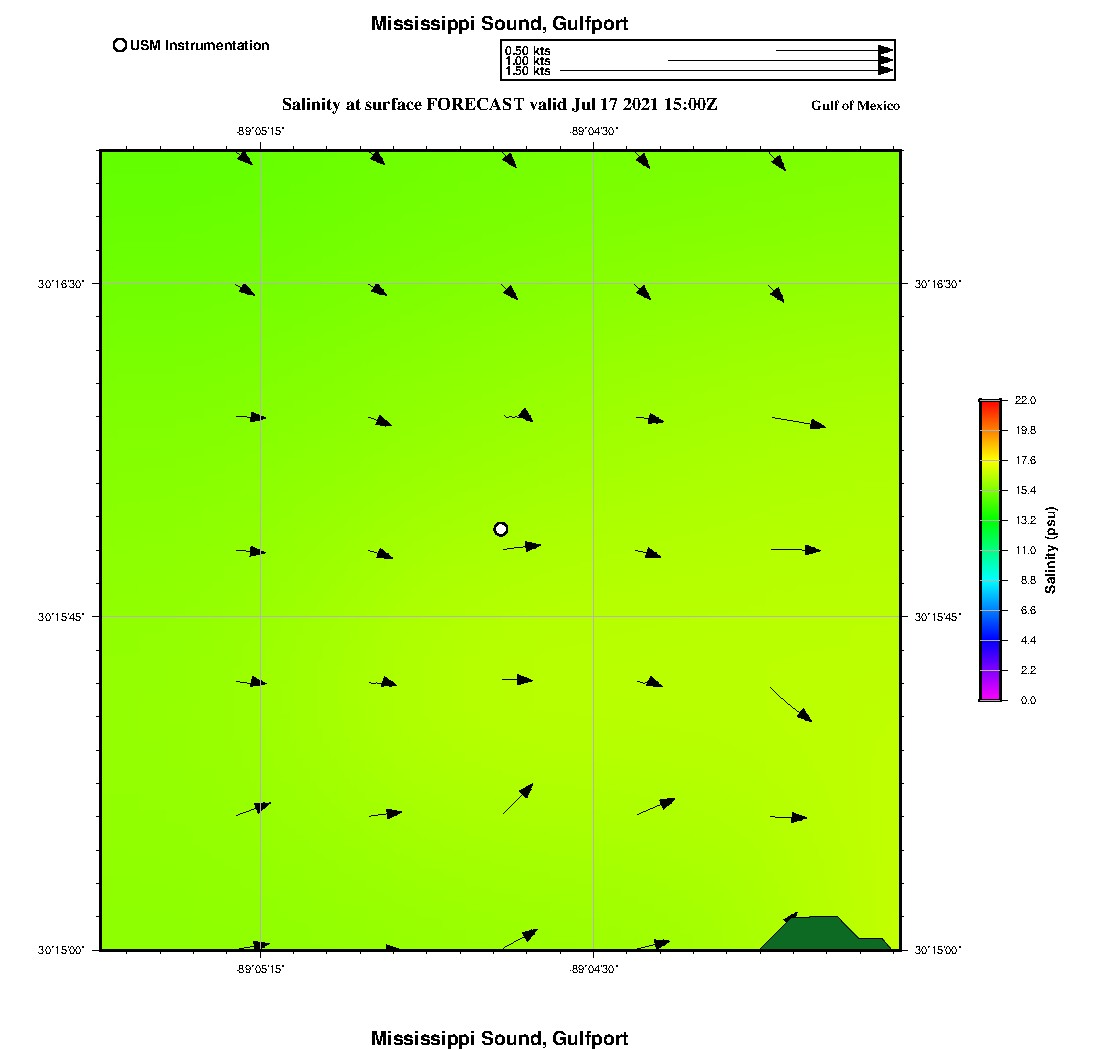
Task: Click the Gulf of Mexico label
Action: (x=855, y=106)
